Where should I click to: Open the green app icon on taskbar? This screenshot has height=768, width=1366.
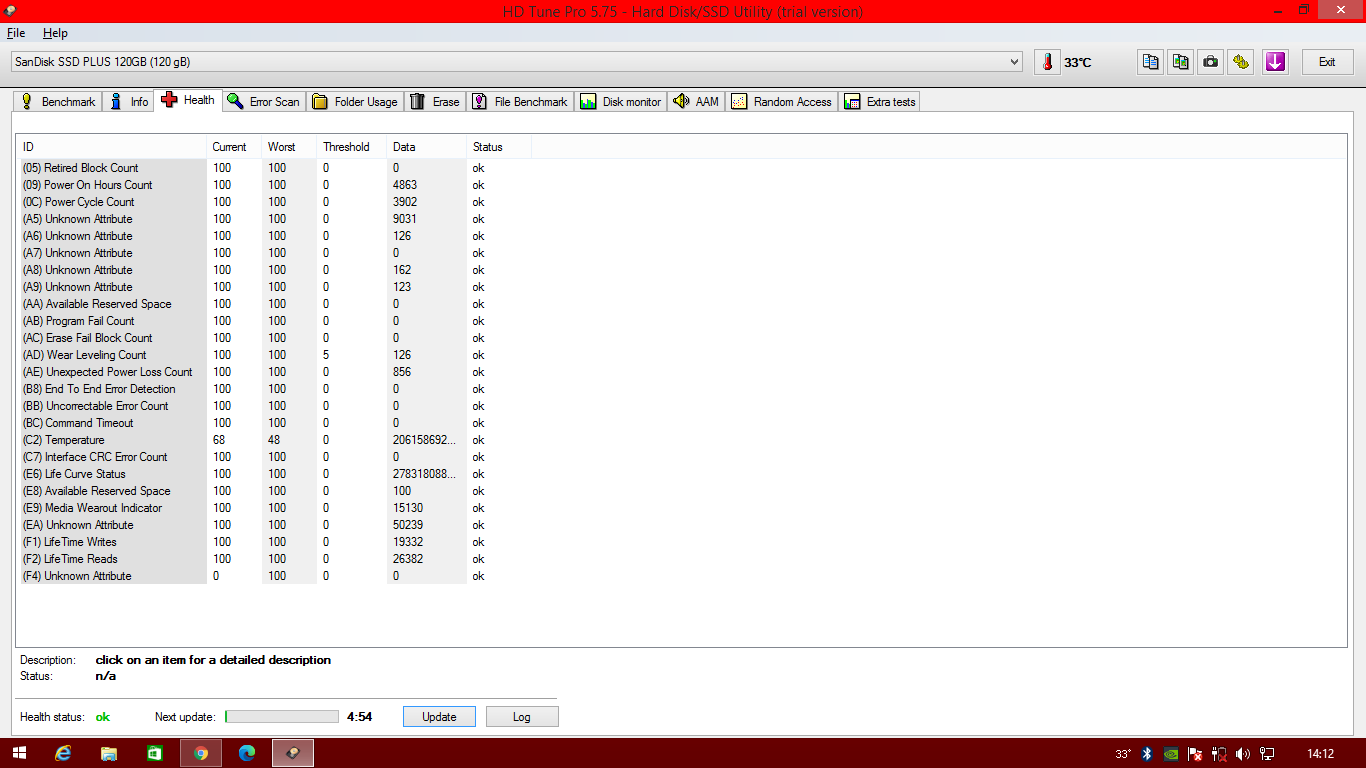click(x=155, y=753)
